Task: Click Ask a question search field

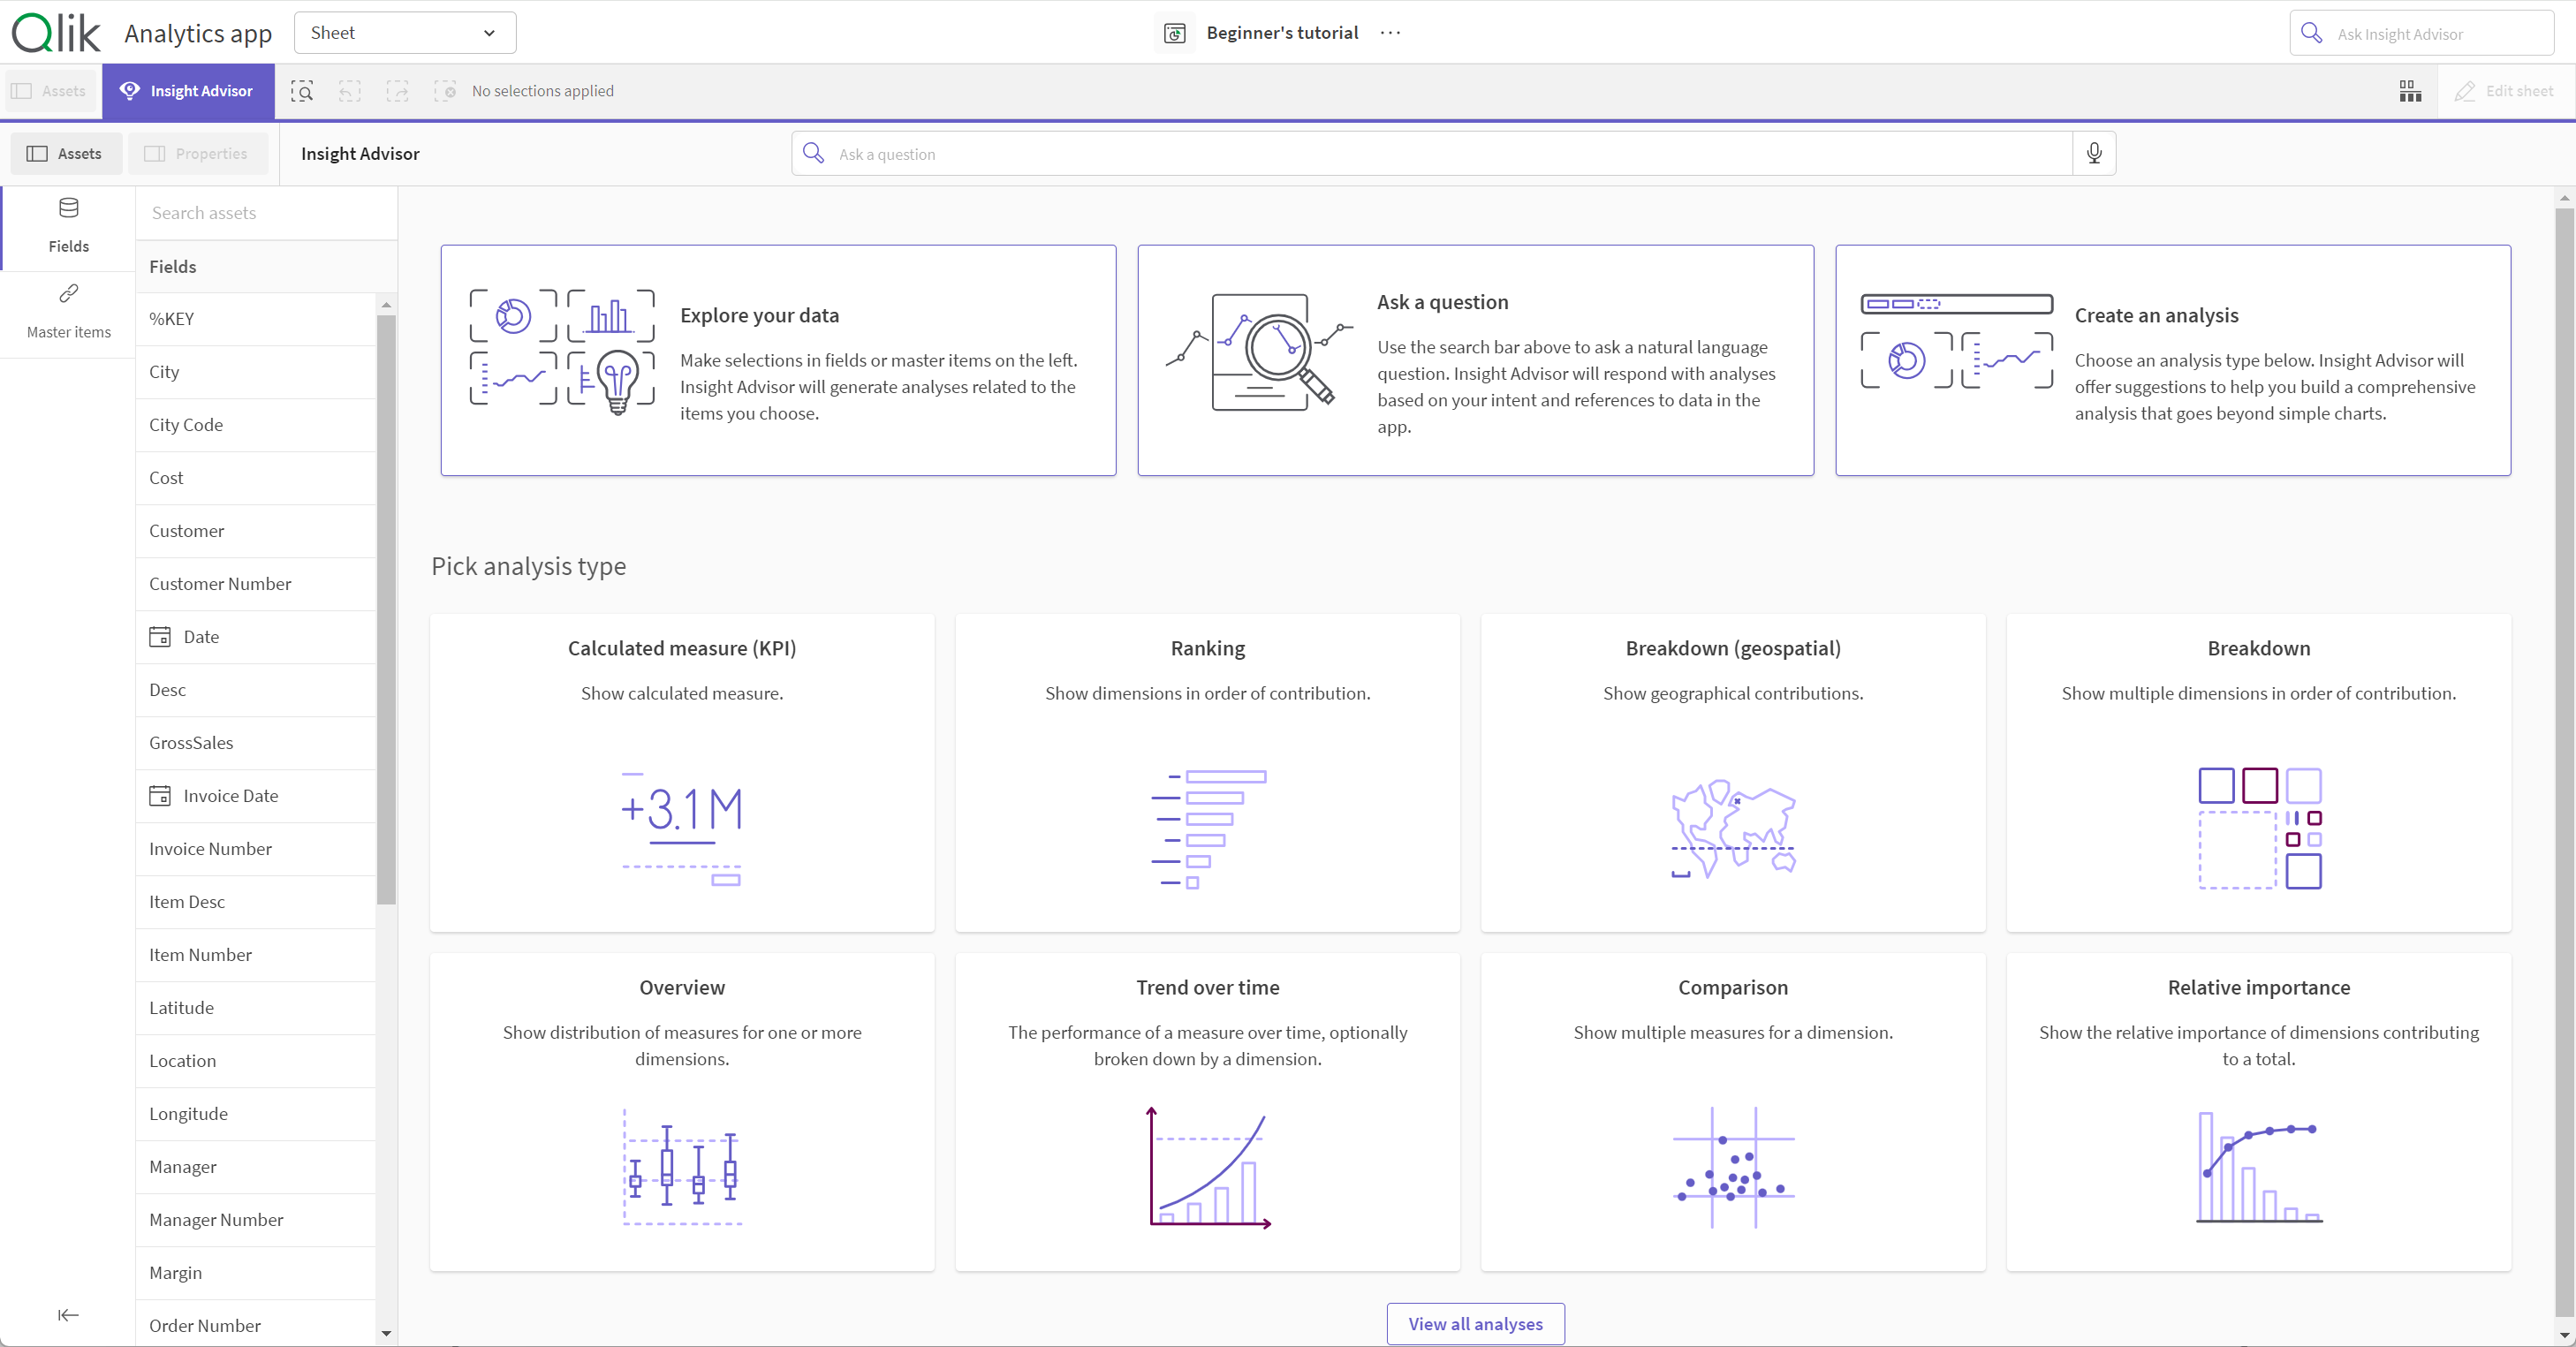Action: (1451, 152)
